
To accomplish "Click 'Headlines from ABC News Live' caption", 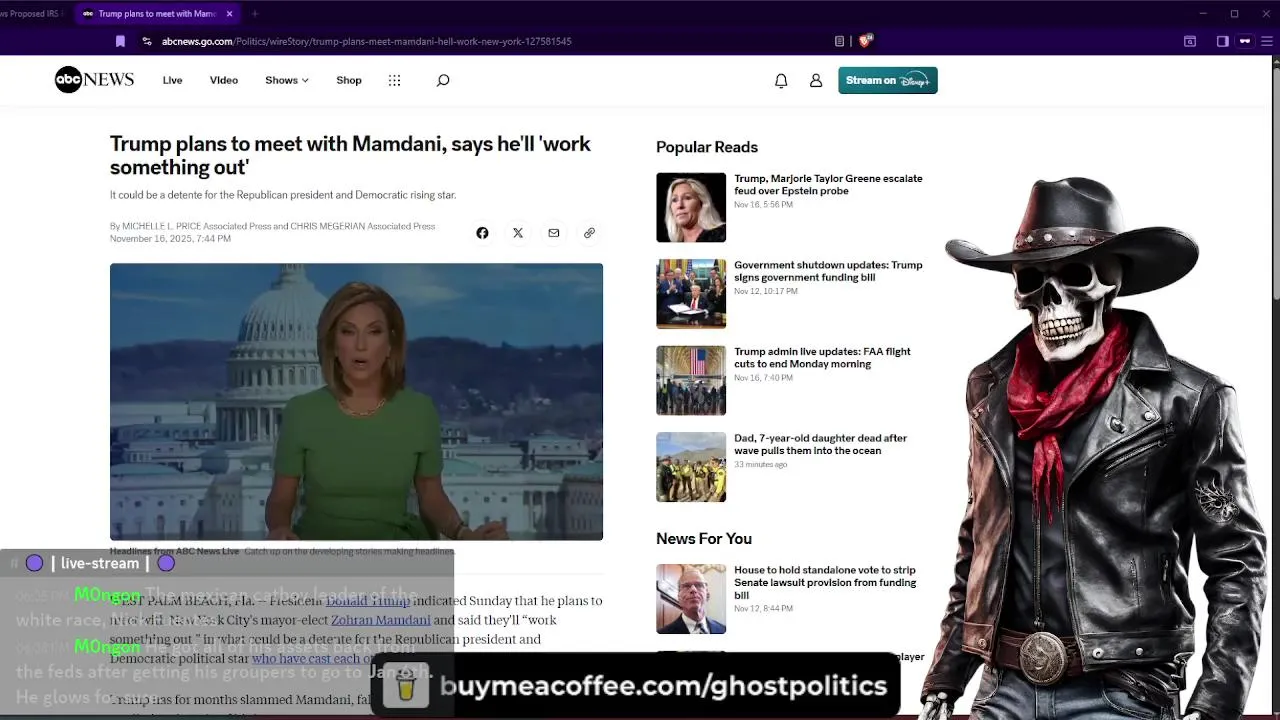I will [175, 551].
